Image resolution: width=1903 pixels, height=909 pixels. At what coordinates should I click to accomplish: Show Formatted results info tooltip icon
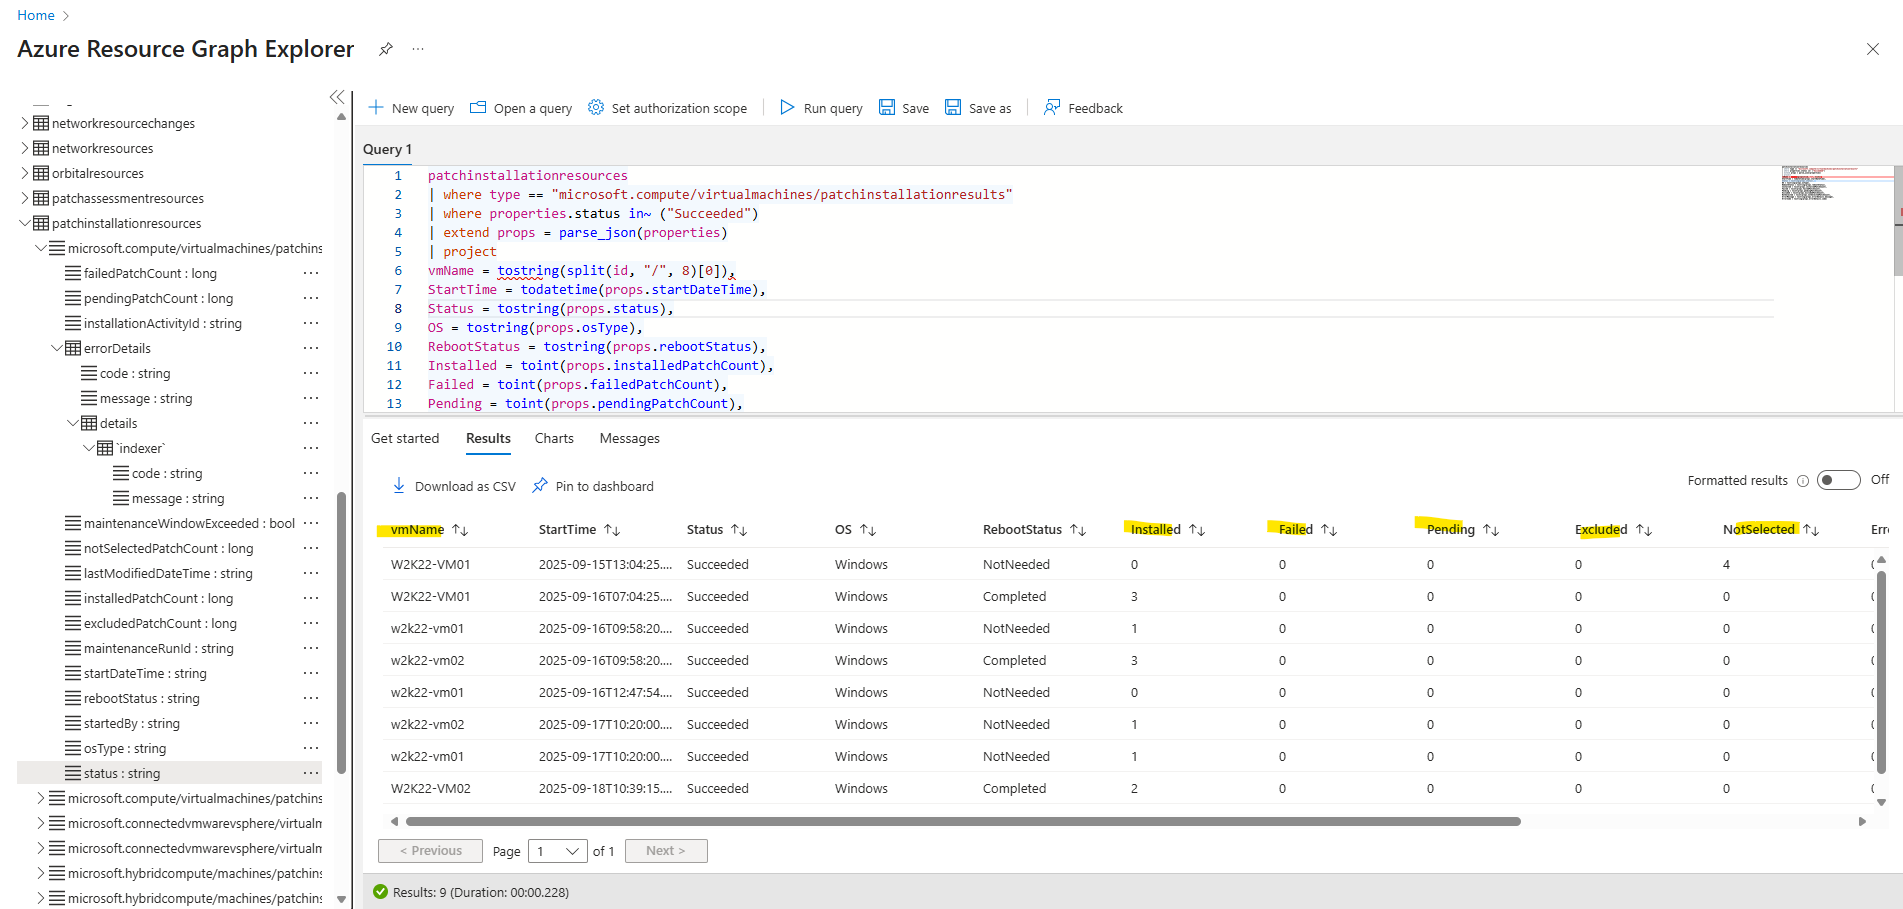[x=1803, y=481]
